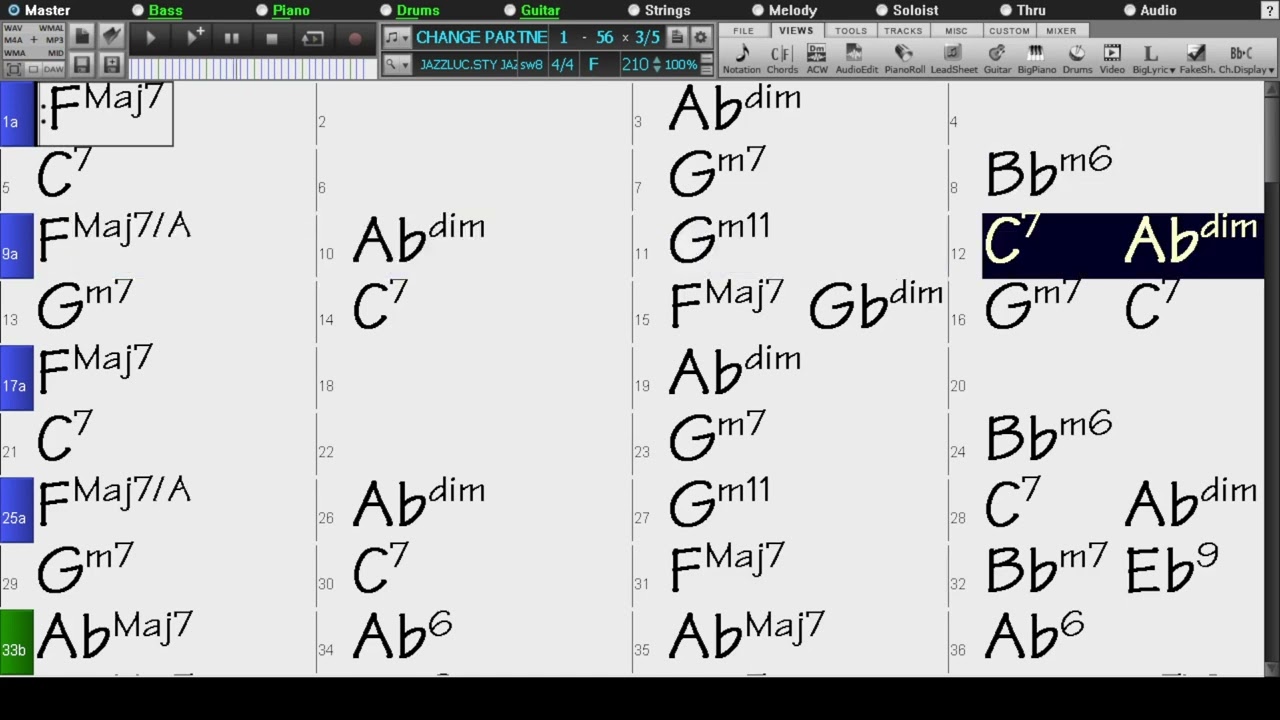Image resolution: width=1280 pixels, height=720 pixels.
Task: Create a new song file
Action: click(82, 37)
